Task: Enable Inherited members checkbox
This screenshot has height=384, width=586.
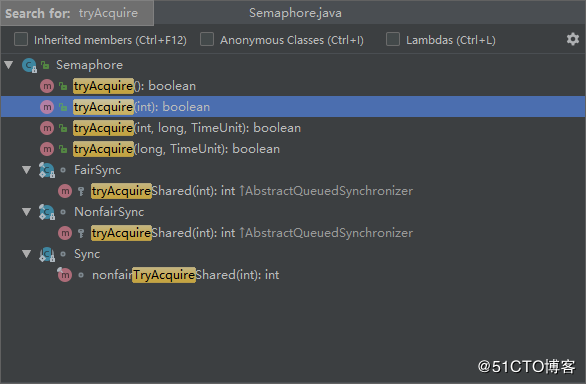Action: (x=21, y=39)
